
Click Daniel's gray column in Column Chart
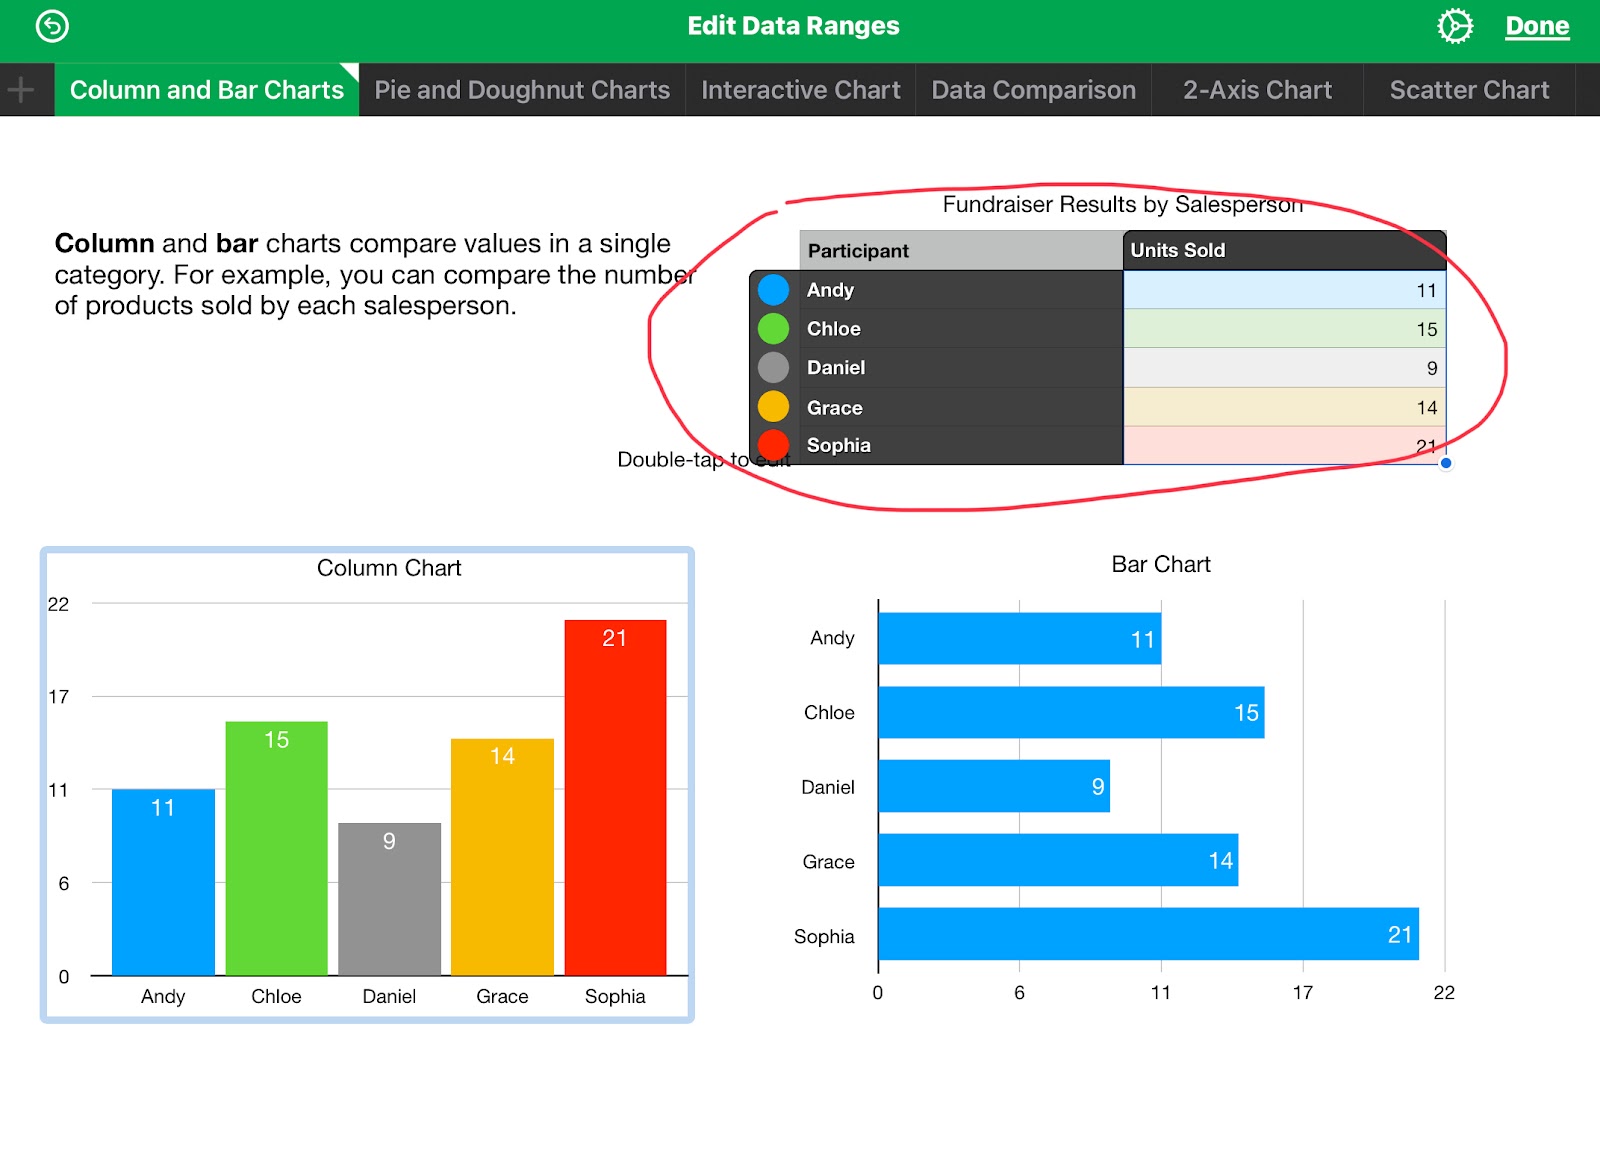[389, 899]
